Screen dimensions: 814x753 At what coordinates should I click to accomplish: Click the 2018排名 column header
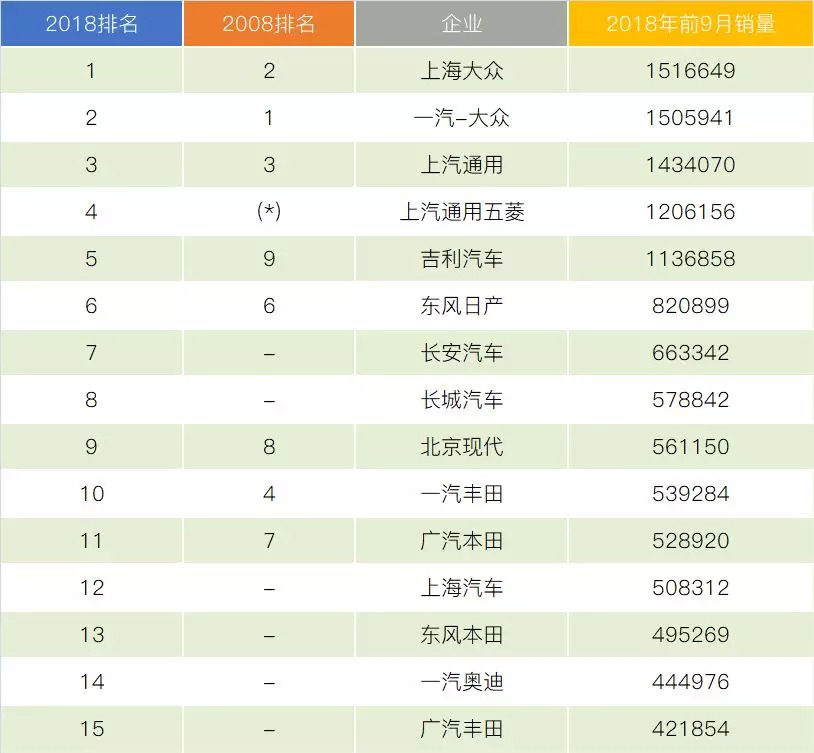91,23
